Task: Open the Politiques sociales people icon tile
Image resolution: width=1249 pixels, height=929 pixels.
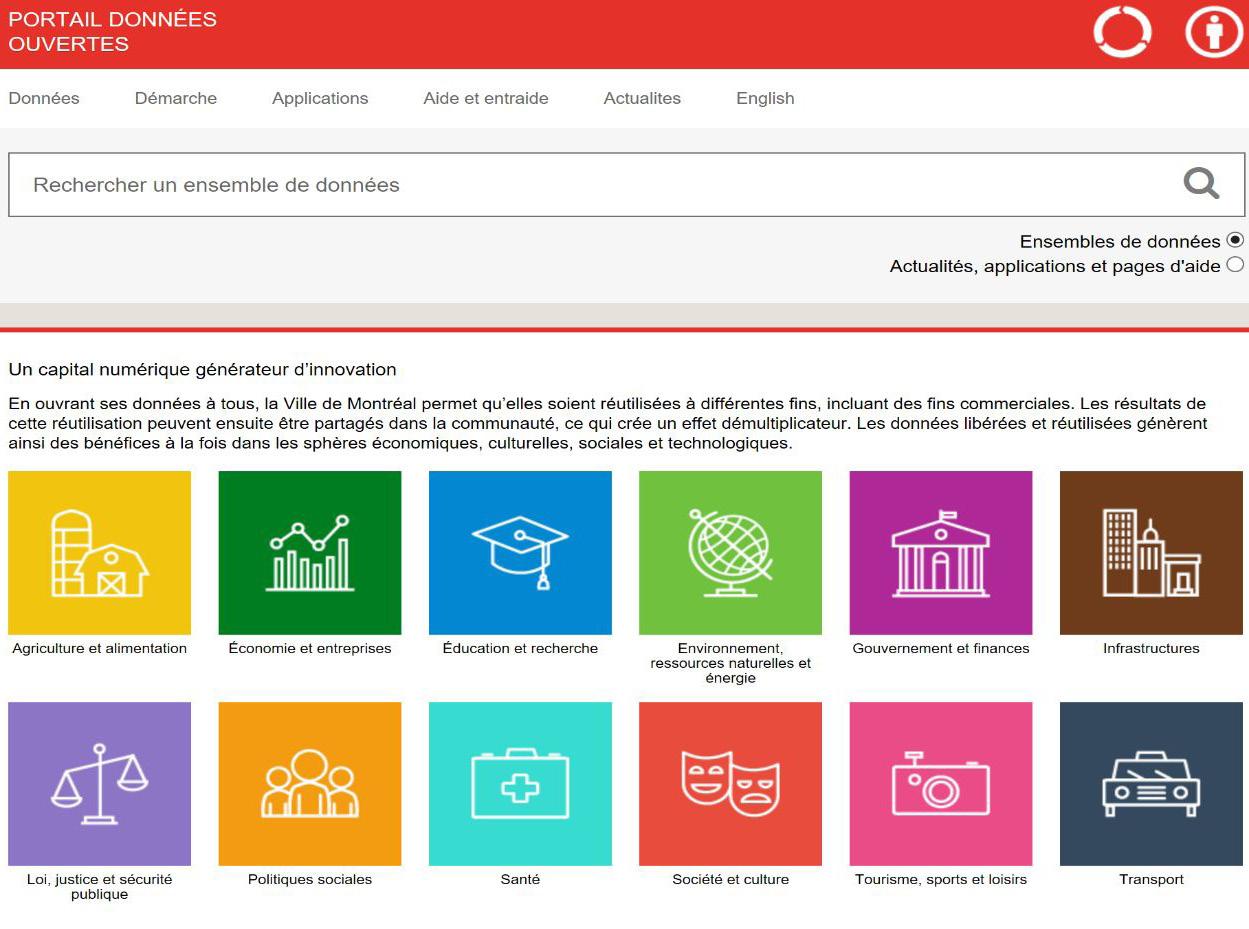Action: (x=310, y=784)
